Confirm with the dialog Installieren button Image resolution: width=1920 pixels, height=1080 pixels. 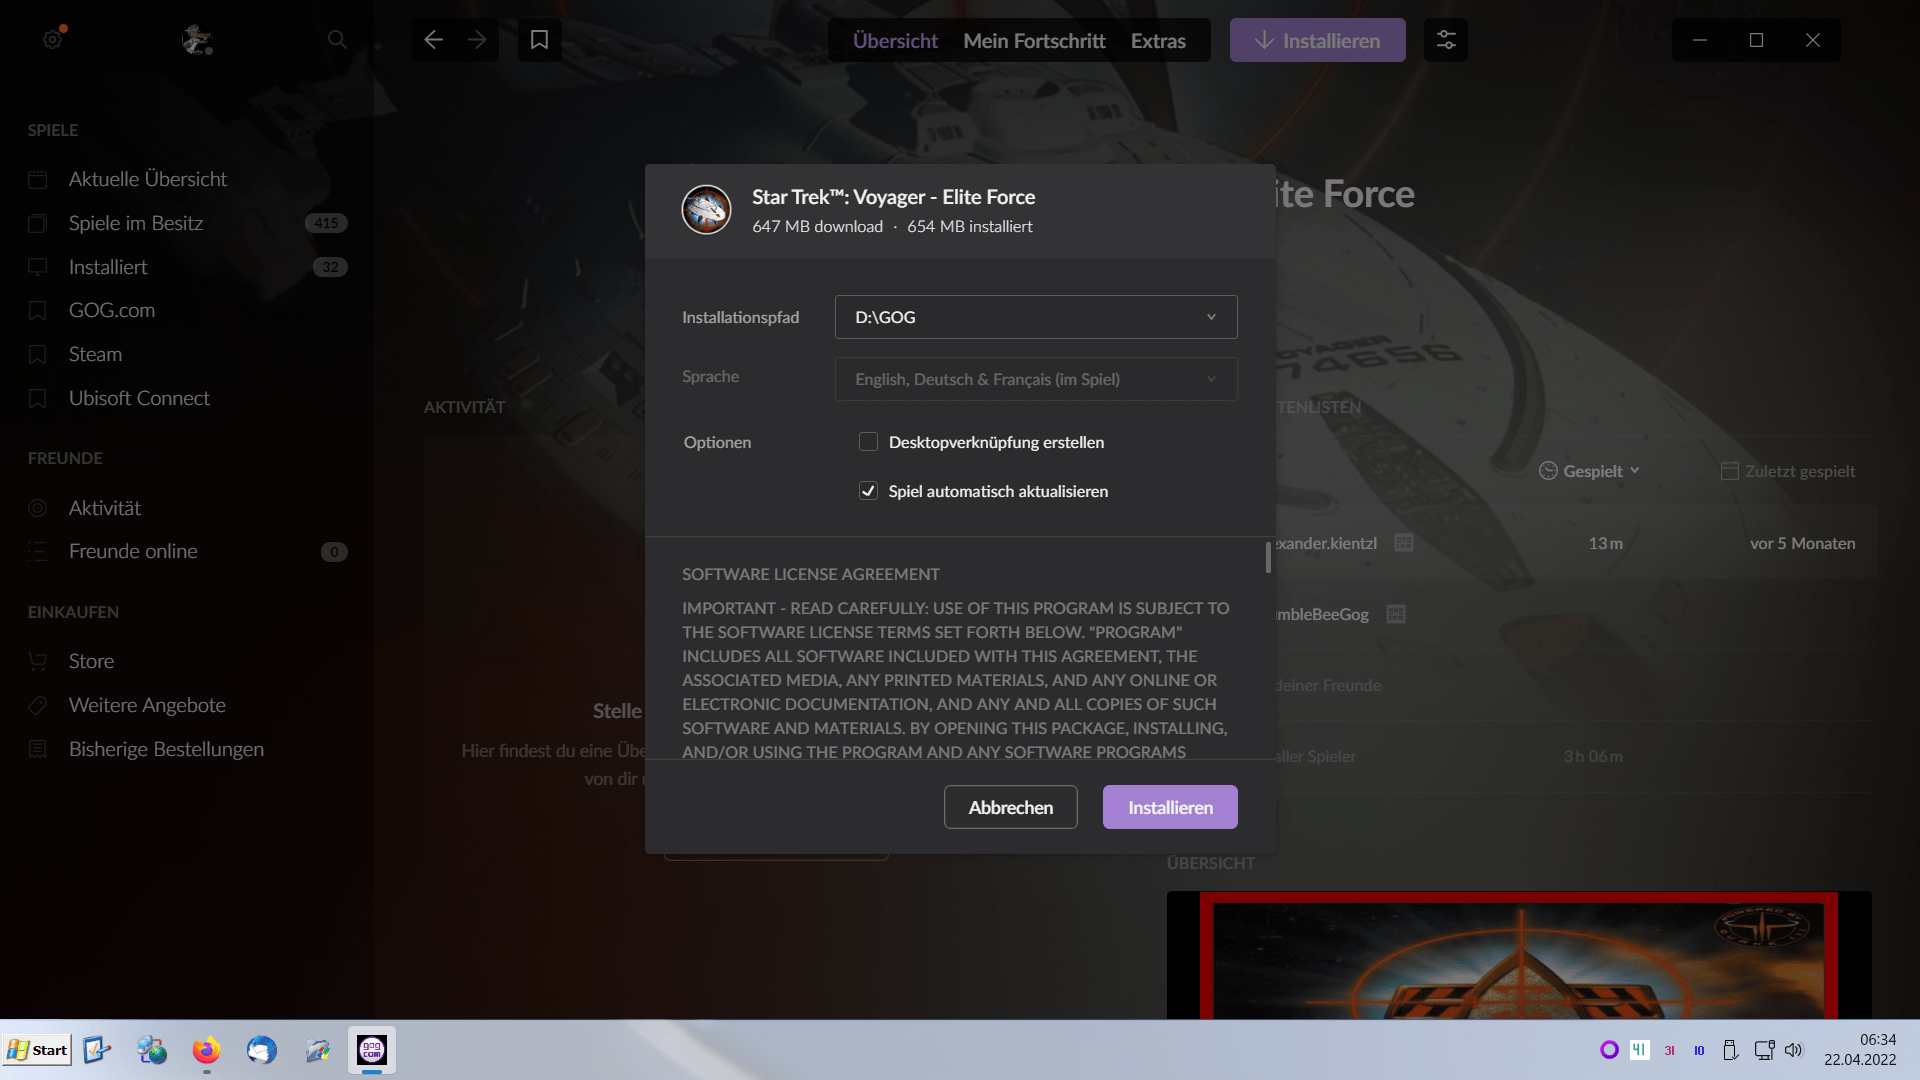tap(1170, 807)
